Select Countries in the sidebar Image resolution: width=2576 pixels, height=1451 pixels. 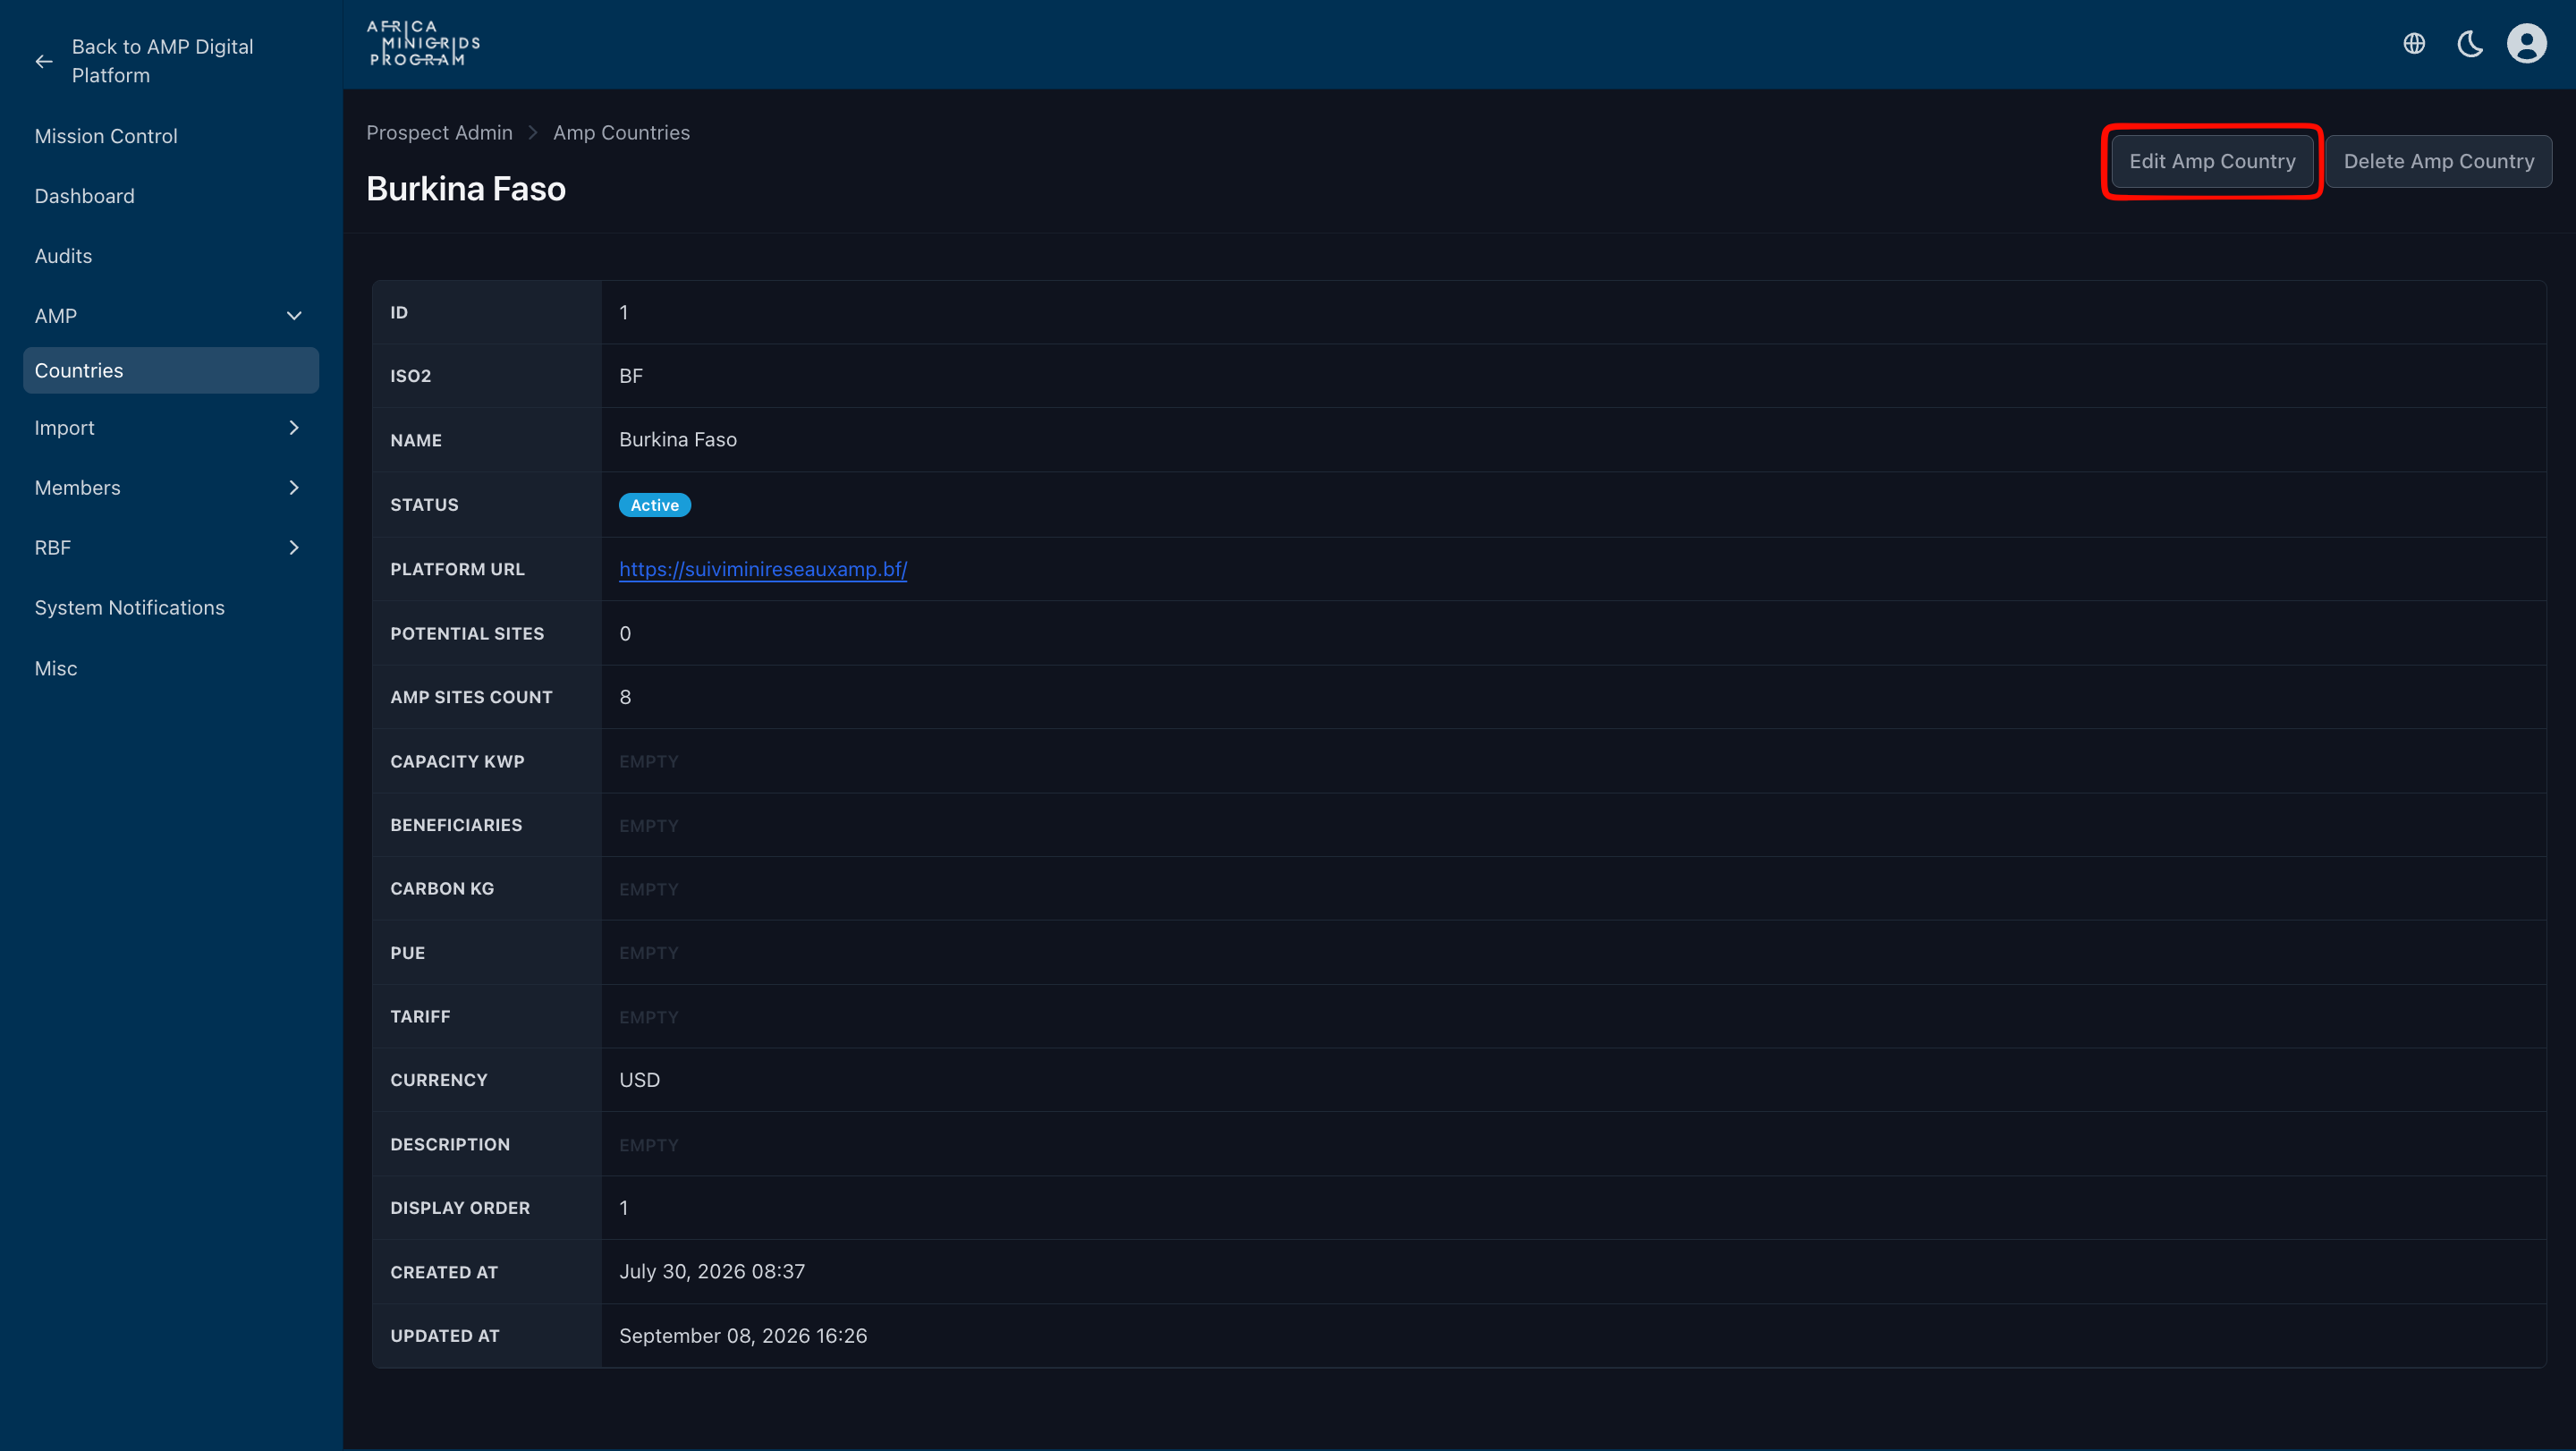tap(171, 370)
